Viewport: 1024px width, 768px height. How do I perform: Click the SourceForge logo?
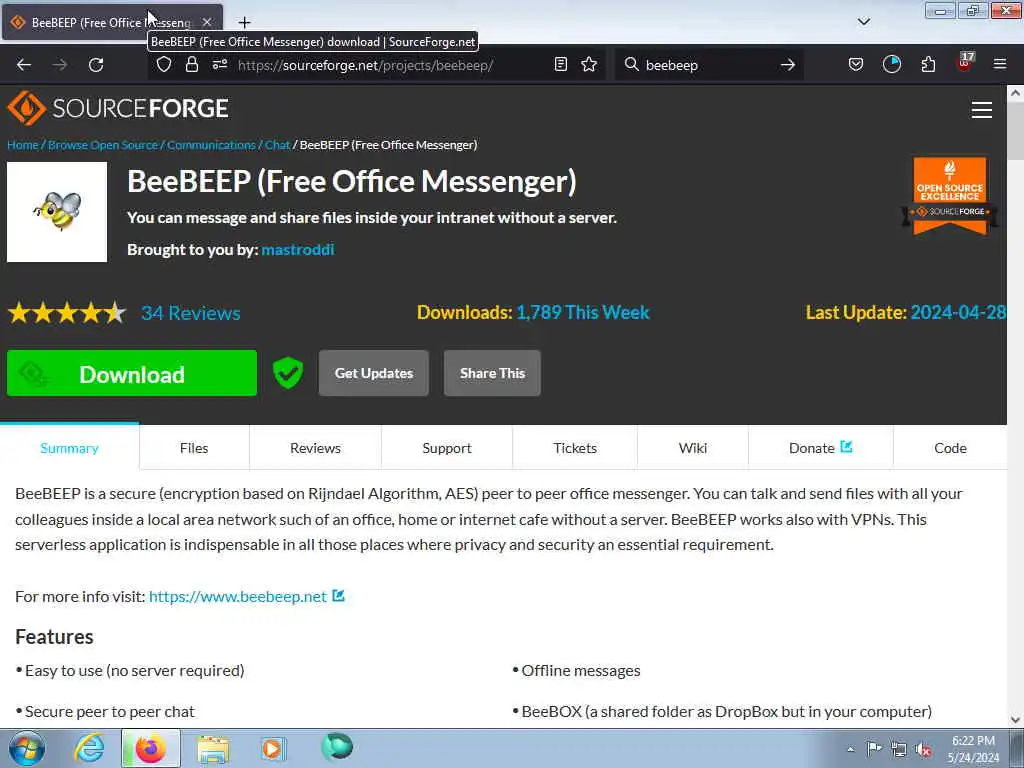point(118,108)
